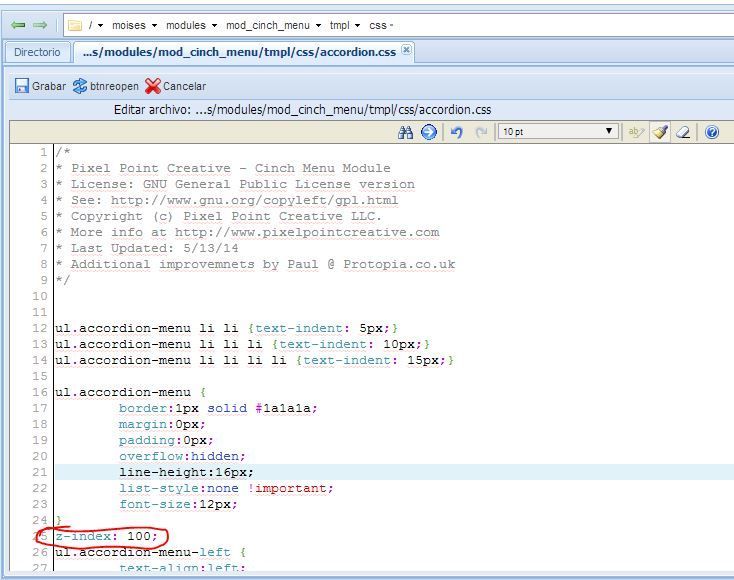
Task: Expand the root slash path dropdown
Action: coord(100,26)
